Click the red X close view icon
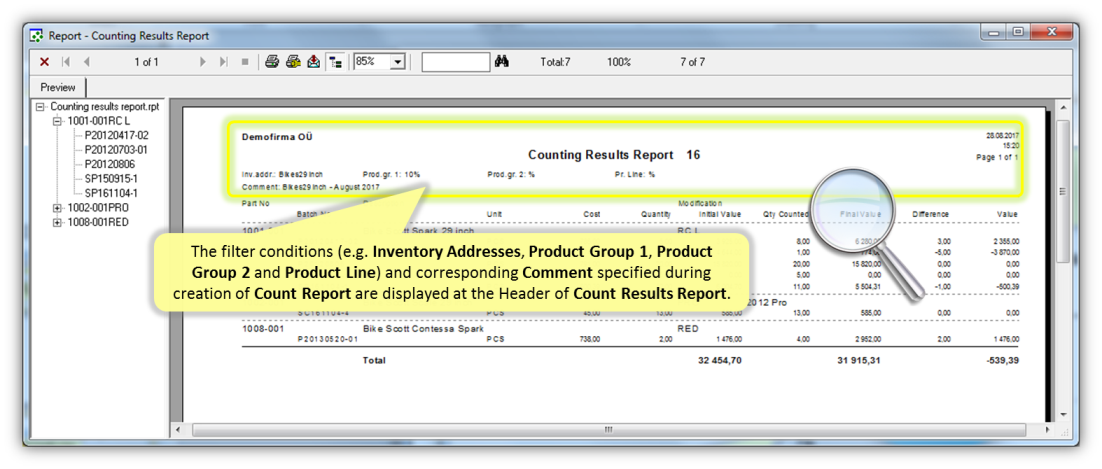This screenshot has width=1102, height=469. point(44,62)
